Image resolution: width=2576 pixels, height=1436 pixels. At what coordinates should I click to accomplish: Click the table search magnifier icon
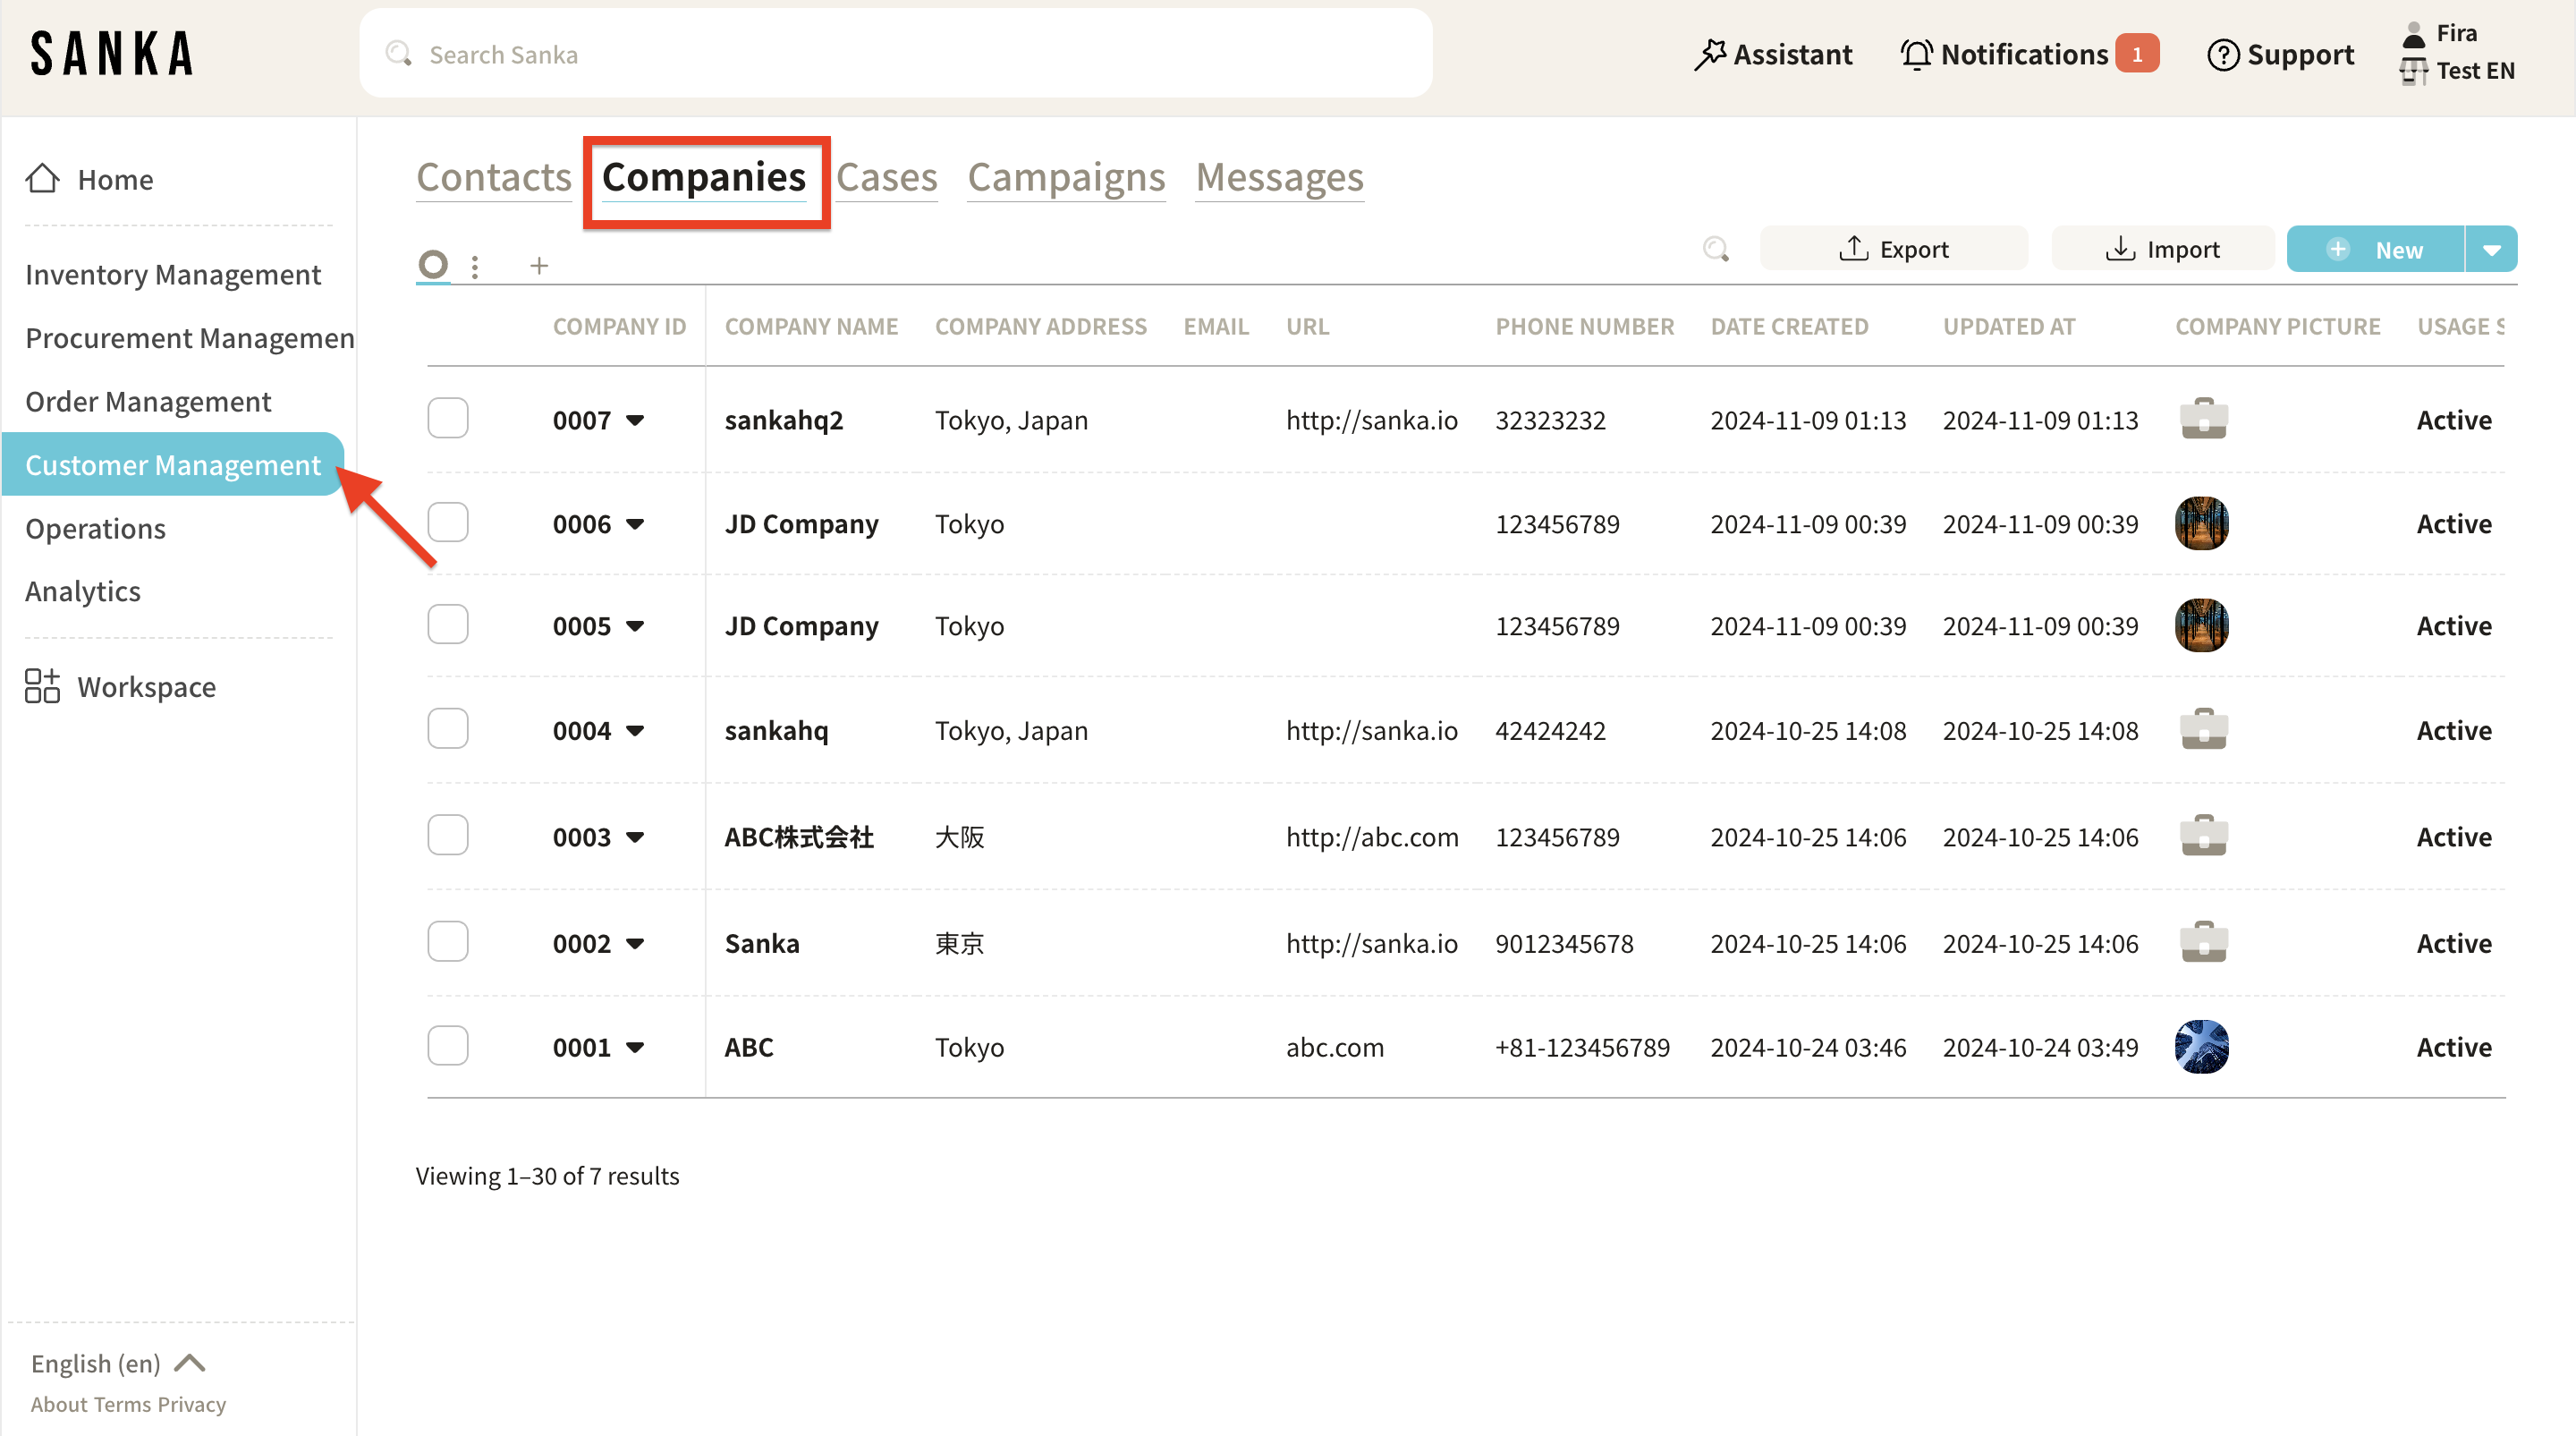pos(1716,249)
